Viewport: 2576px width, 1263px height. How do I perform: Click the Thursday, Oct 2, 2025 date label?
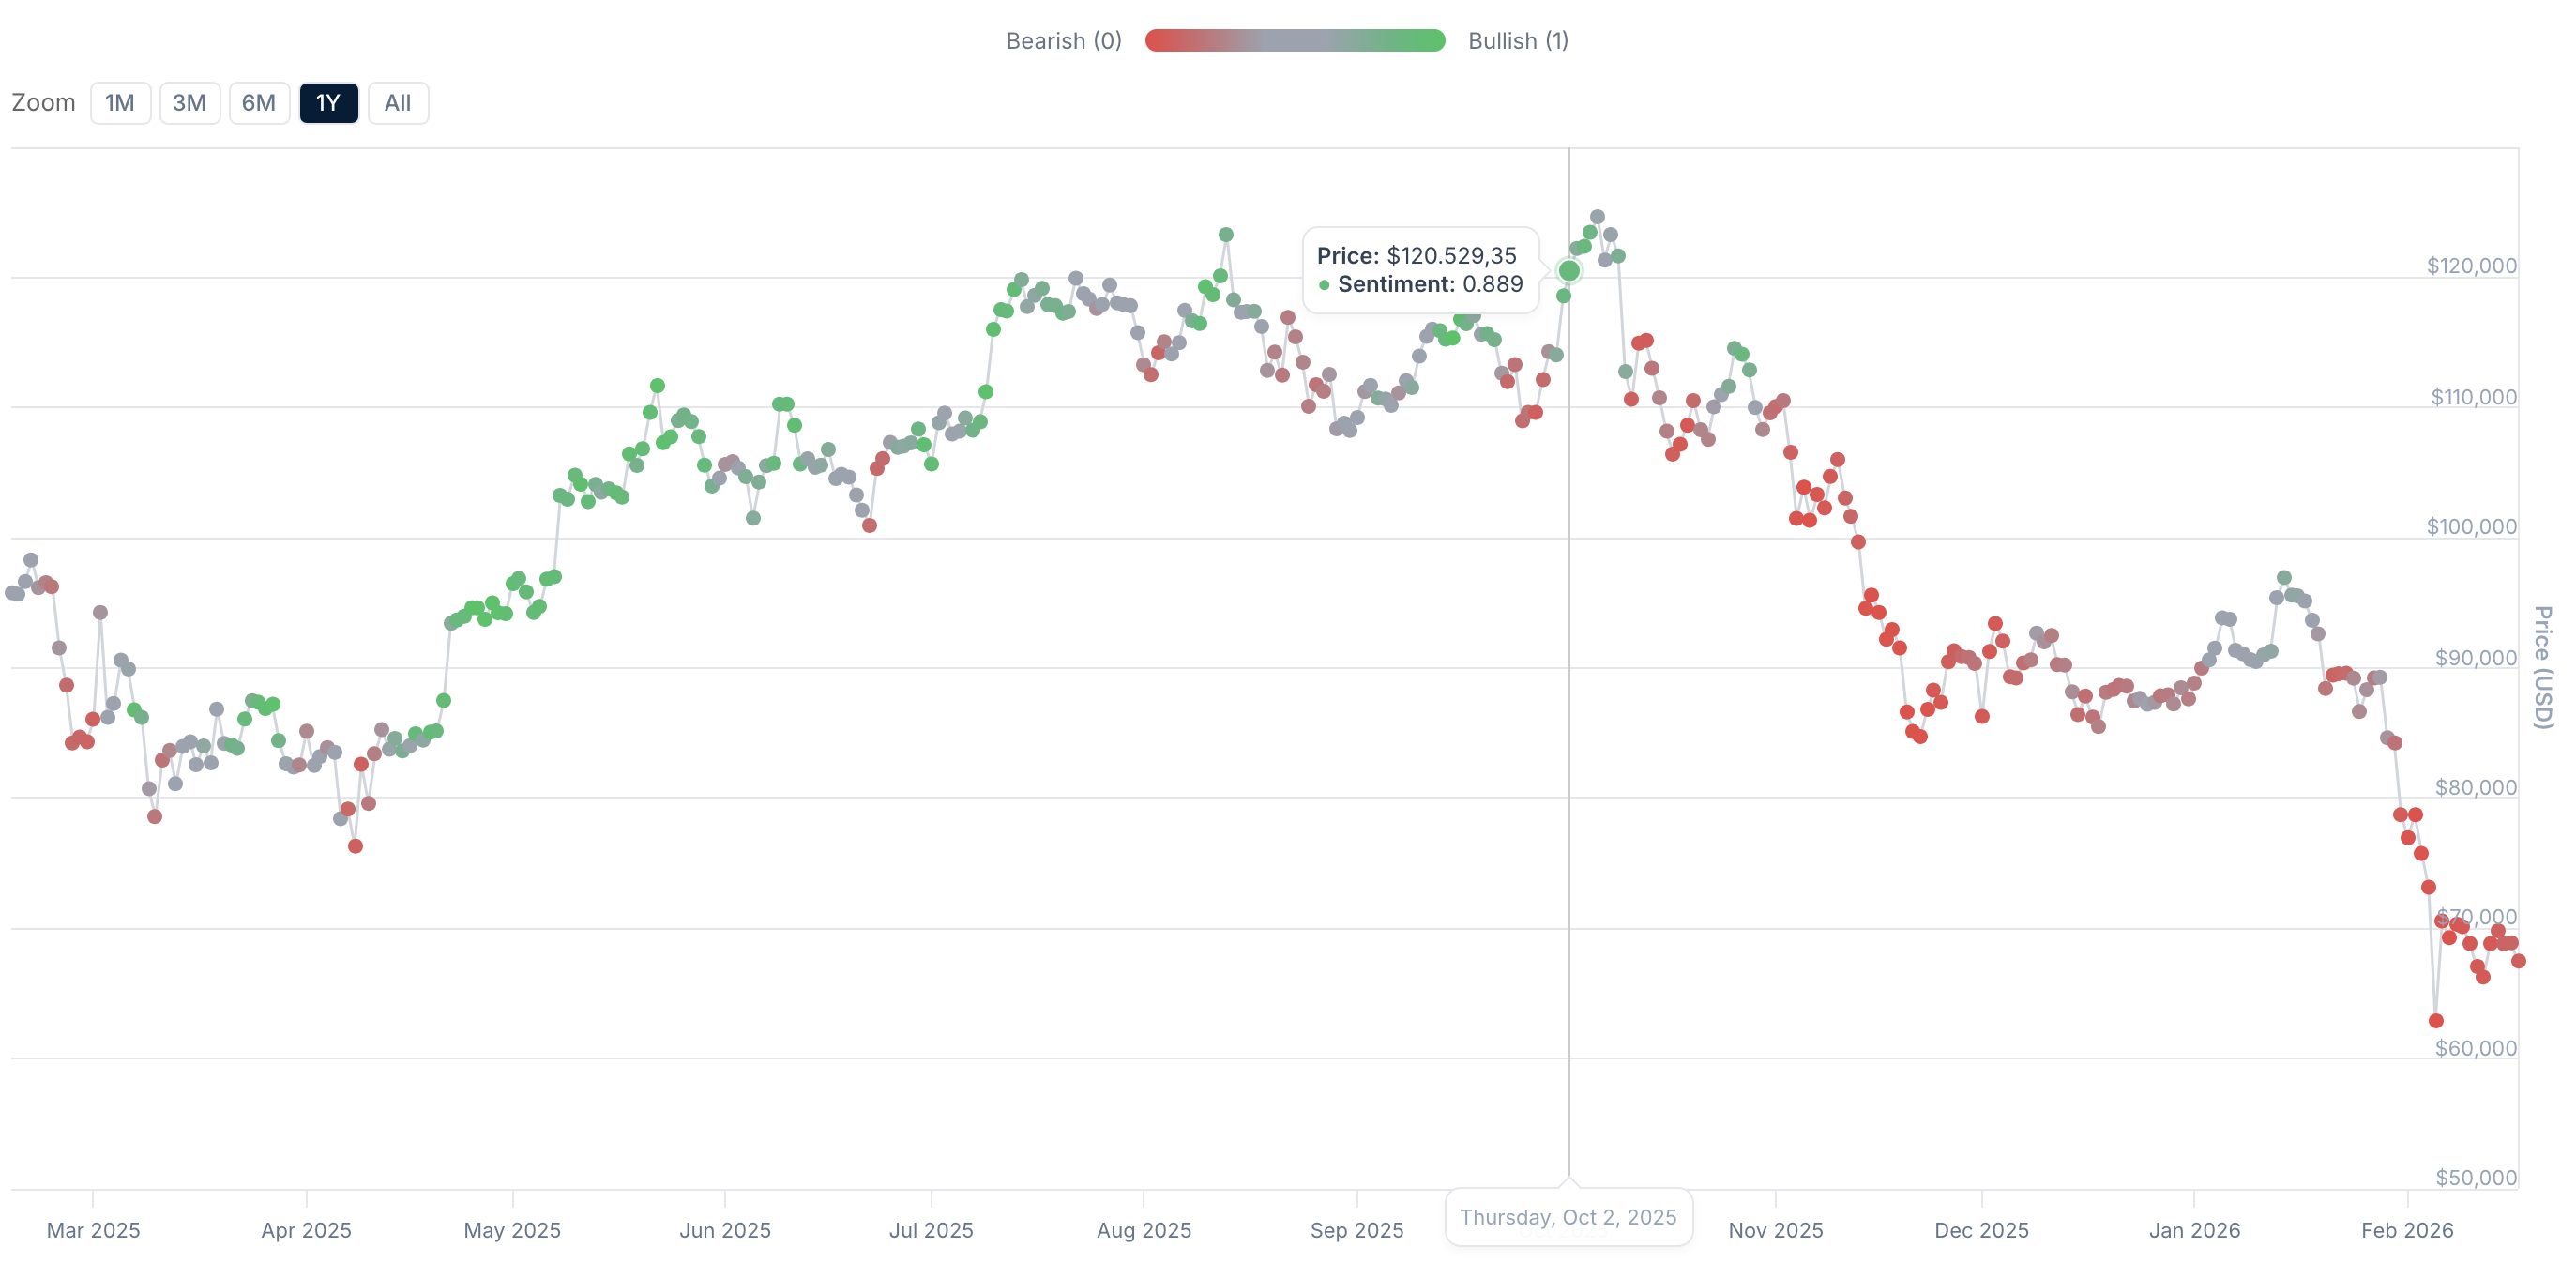pos(1568,1217)
